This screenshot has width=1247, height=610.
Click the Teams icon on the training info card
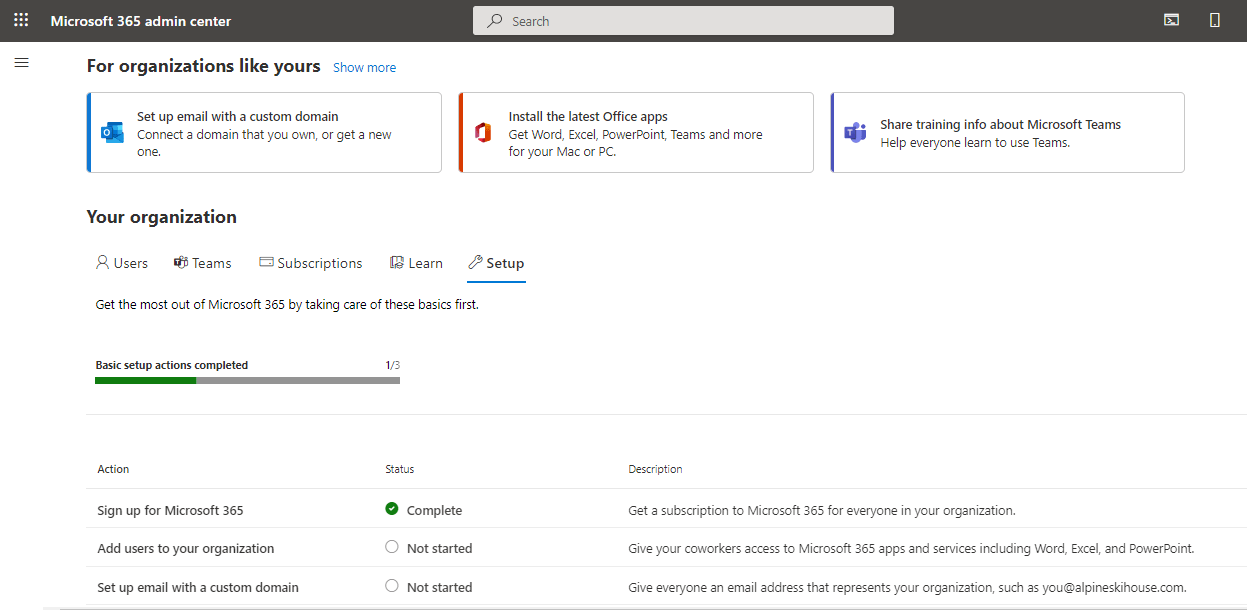tap(855, 133)
